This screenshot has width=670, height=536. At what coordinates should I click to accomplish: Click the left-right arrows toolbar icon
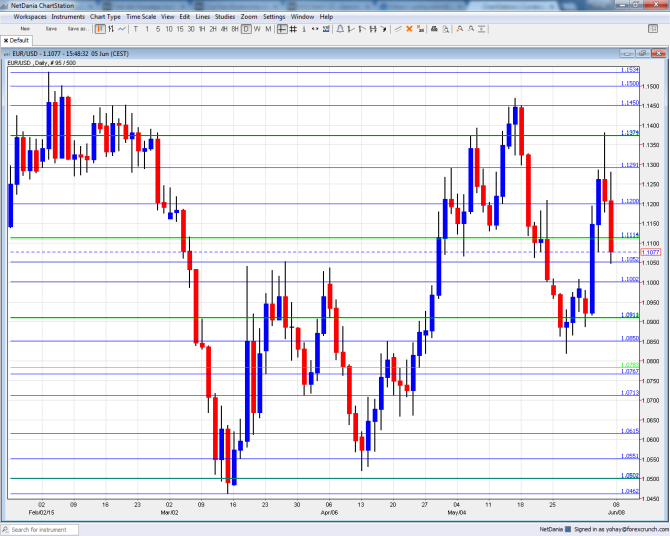click(x=315, y=29)
